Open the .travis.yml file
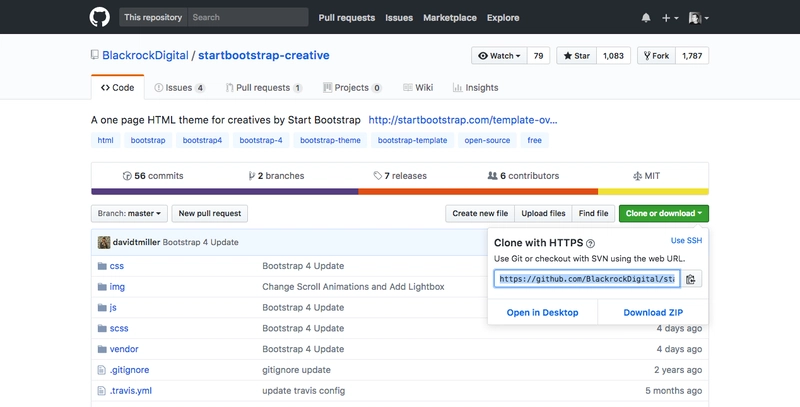800x407 pixels. pos(130,390)
